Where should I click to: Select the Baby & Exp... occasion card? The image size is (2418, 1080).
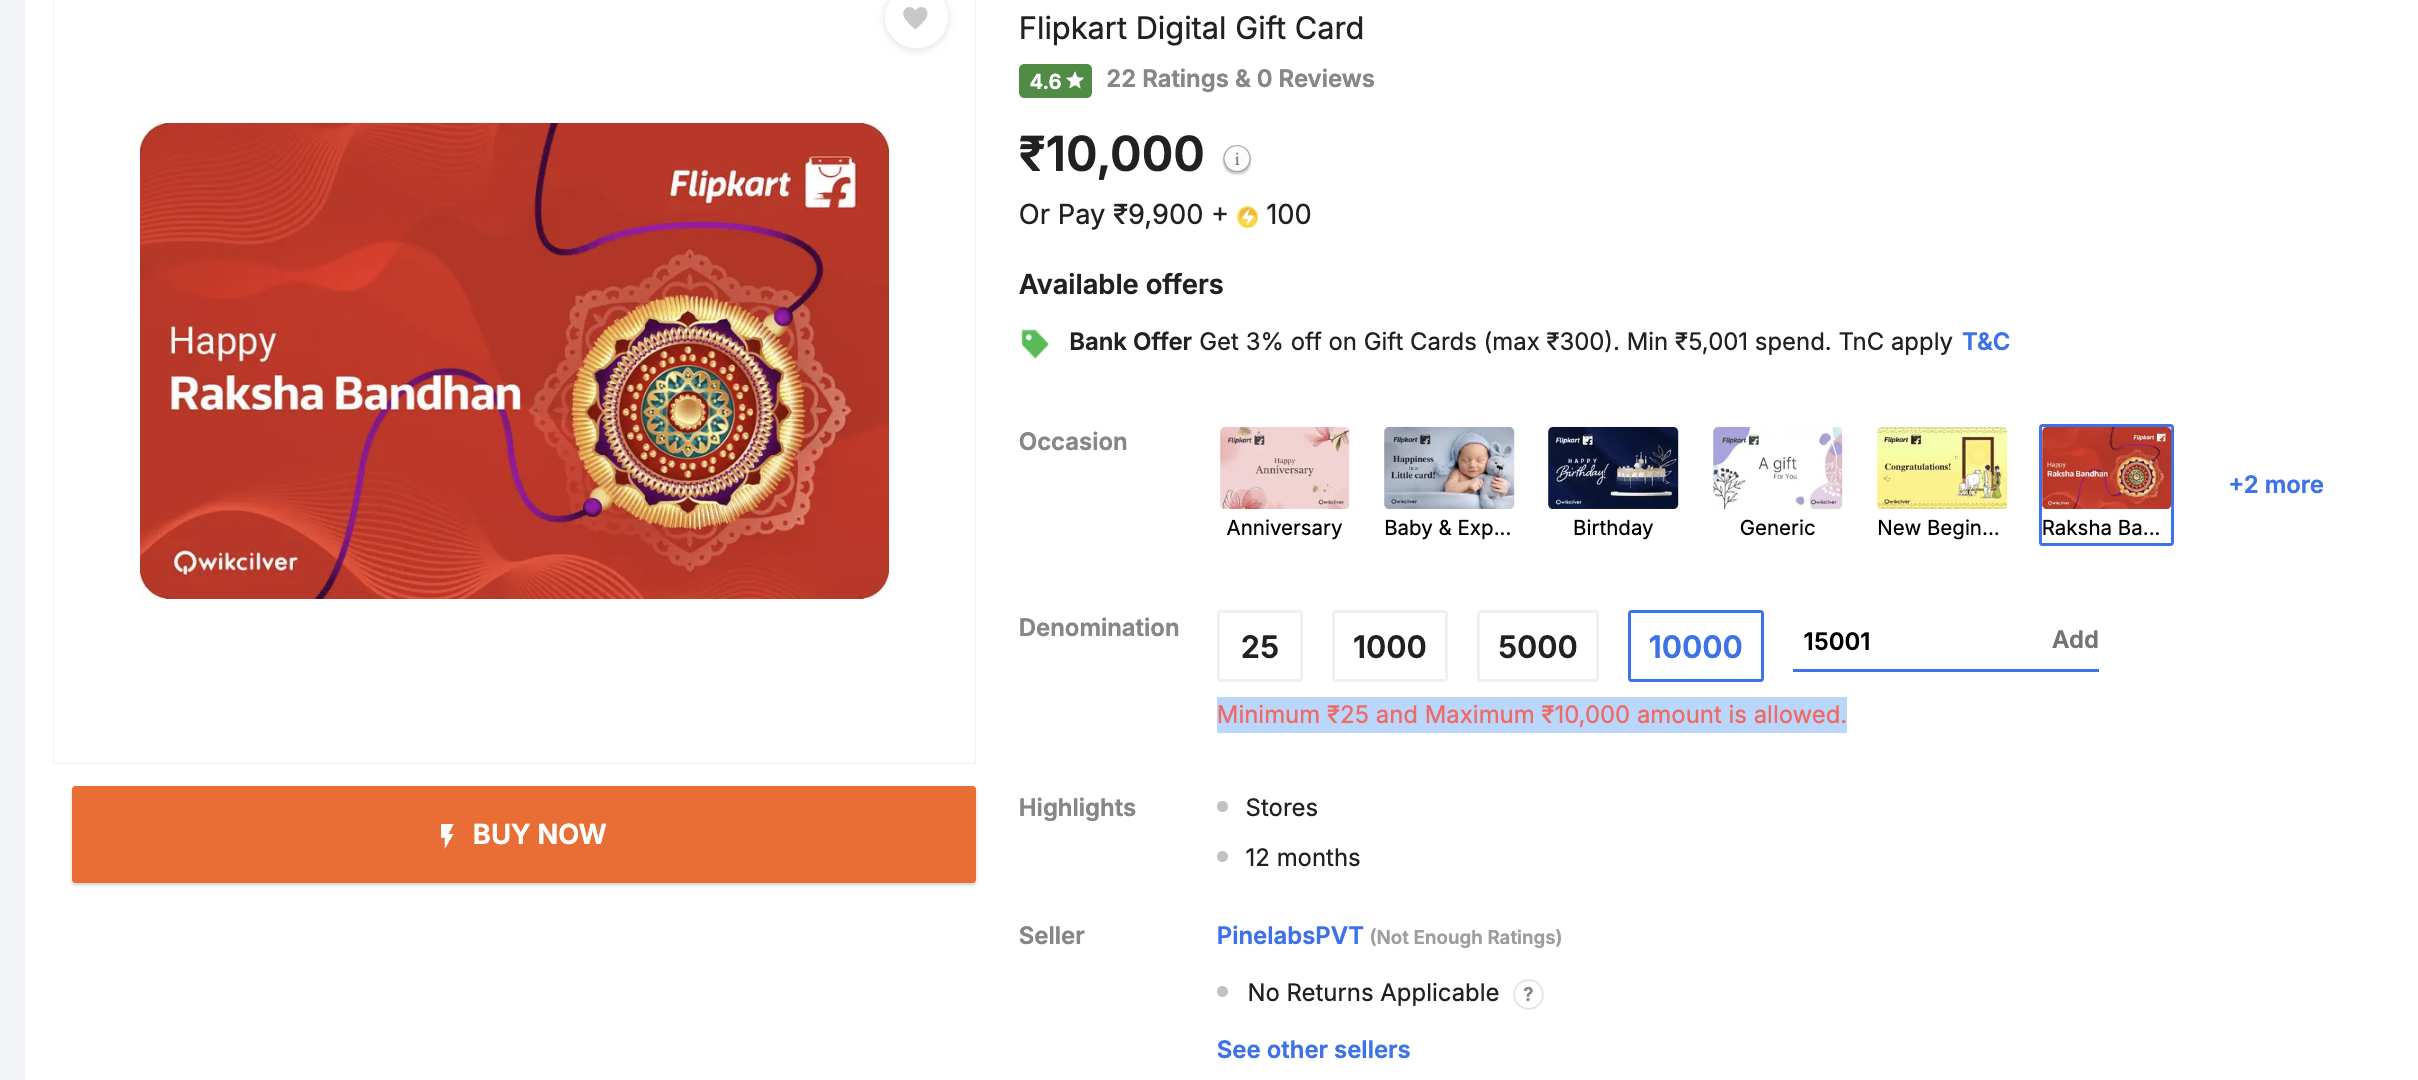(1448, 484)
